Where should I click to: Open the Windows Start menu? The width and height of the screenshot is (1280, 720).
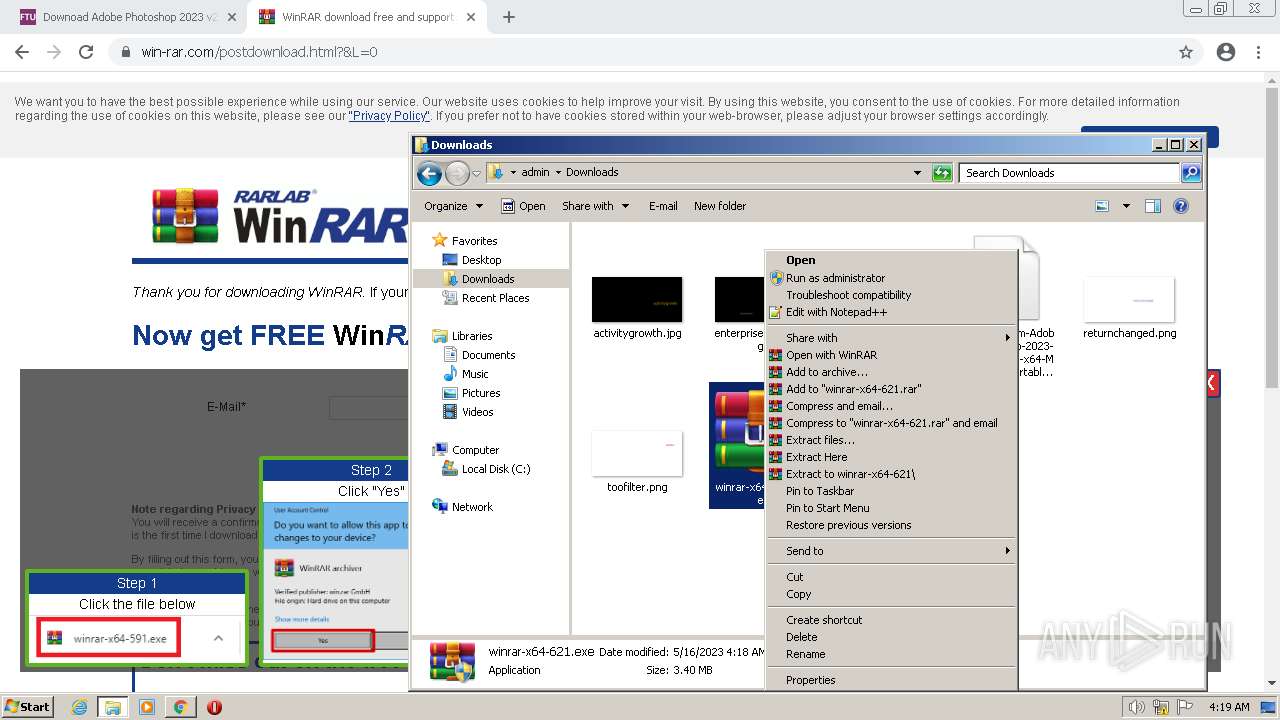[x=28, y=706]
